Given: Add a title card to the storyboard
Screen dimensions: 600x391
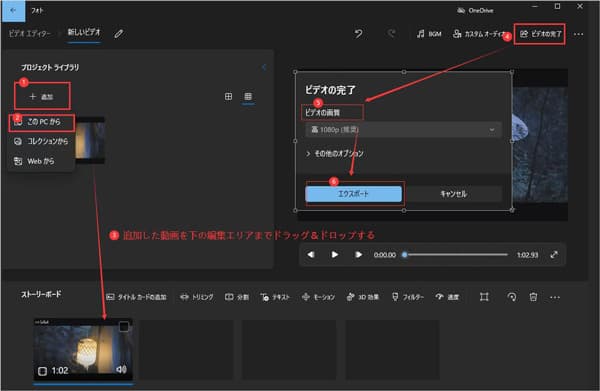Looking at the screenshot, I should 136,297.
